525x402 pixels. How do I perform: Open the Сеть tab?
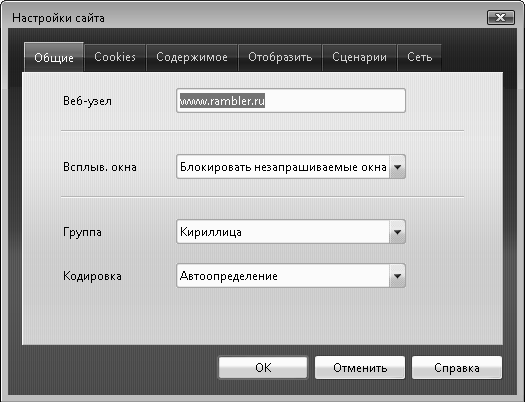[419, 57]
